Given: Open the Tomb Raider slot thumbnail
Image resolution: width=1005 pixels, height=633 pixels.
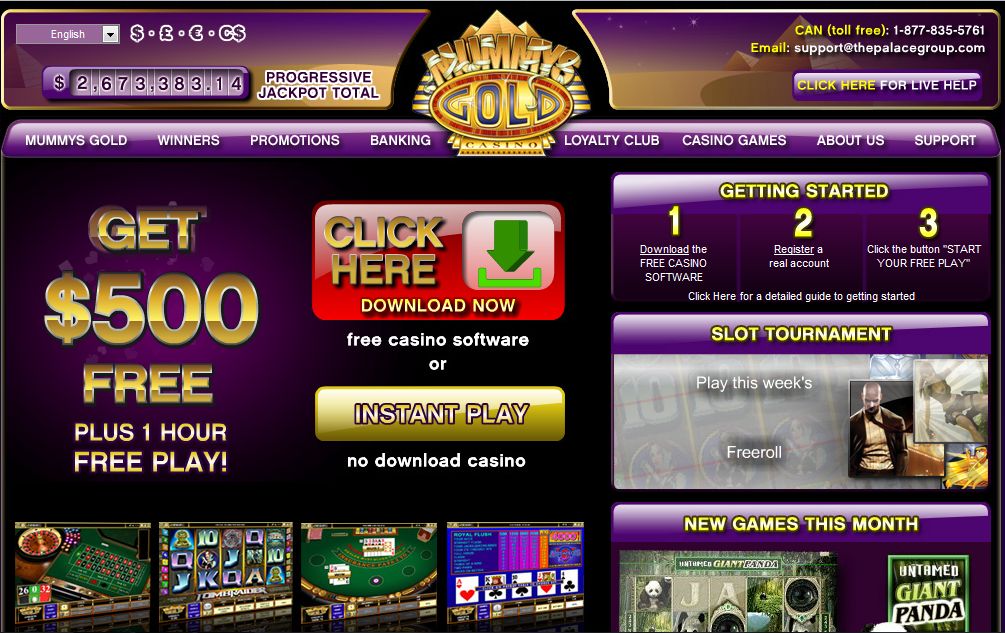Looking at the screenshot, I should (x=226, y=573).
